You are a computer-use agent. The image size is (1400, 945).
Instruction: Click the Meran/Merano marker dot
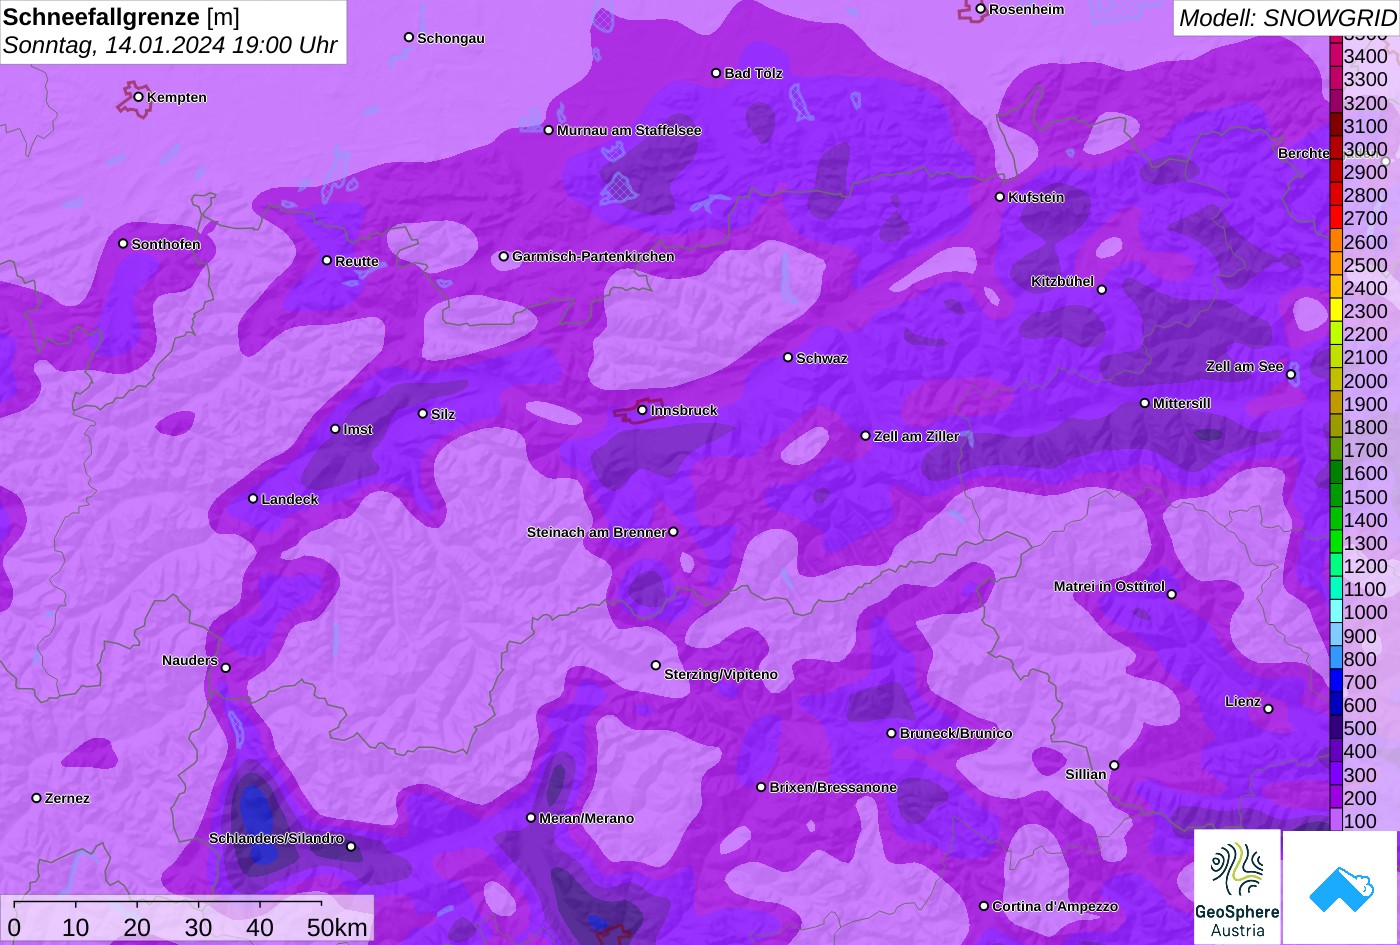(x=531, y=818)
